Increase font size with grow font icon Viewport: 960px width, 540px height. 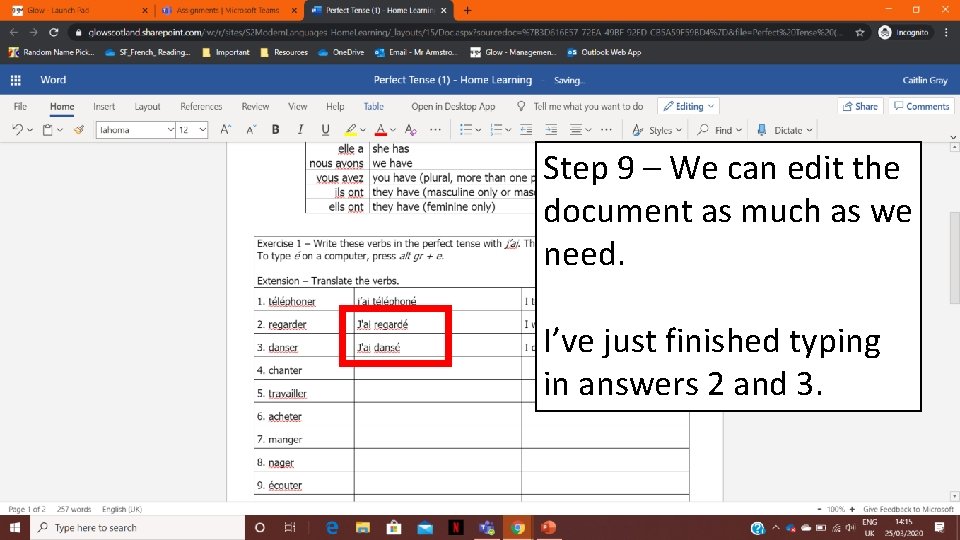(225, 130)
